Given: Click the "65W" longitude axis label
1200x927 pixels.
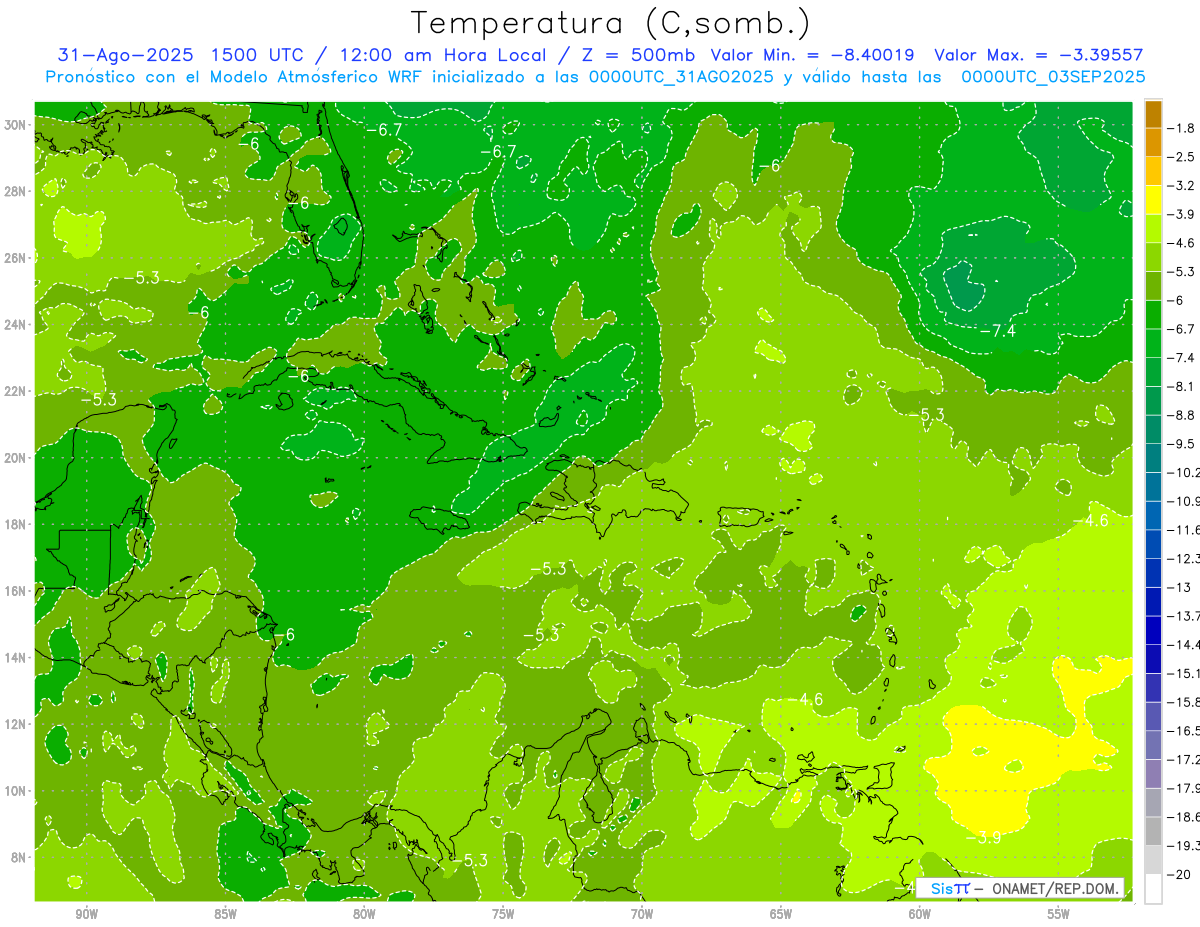Looking at the screenshot, I should (x=781, y=915).
